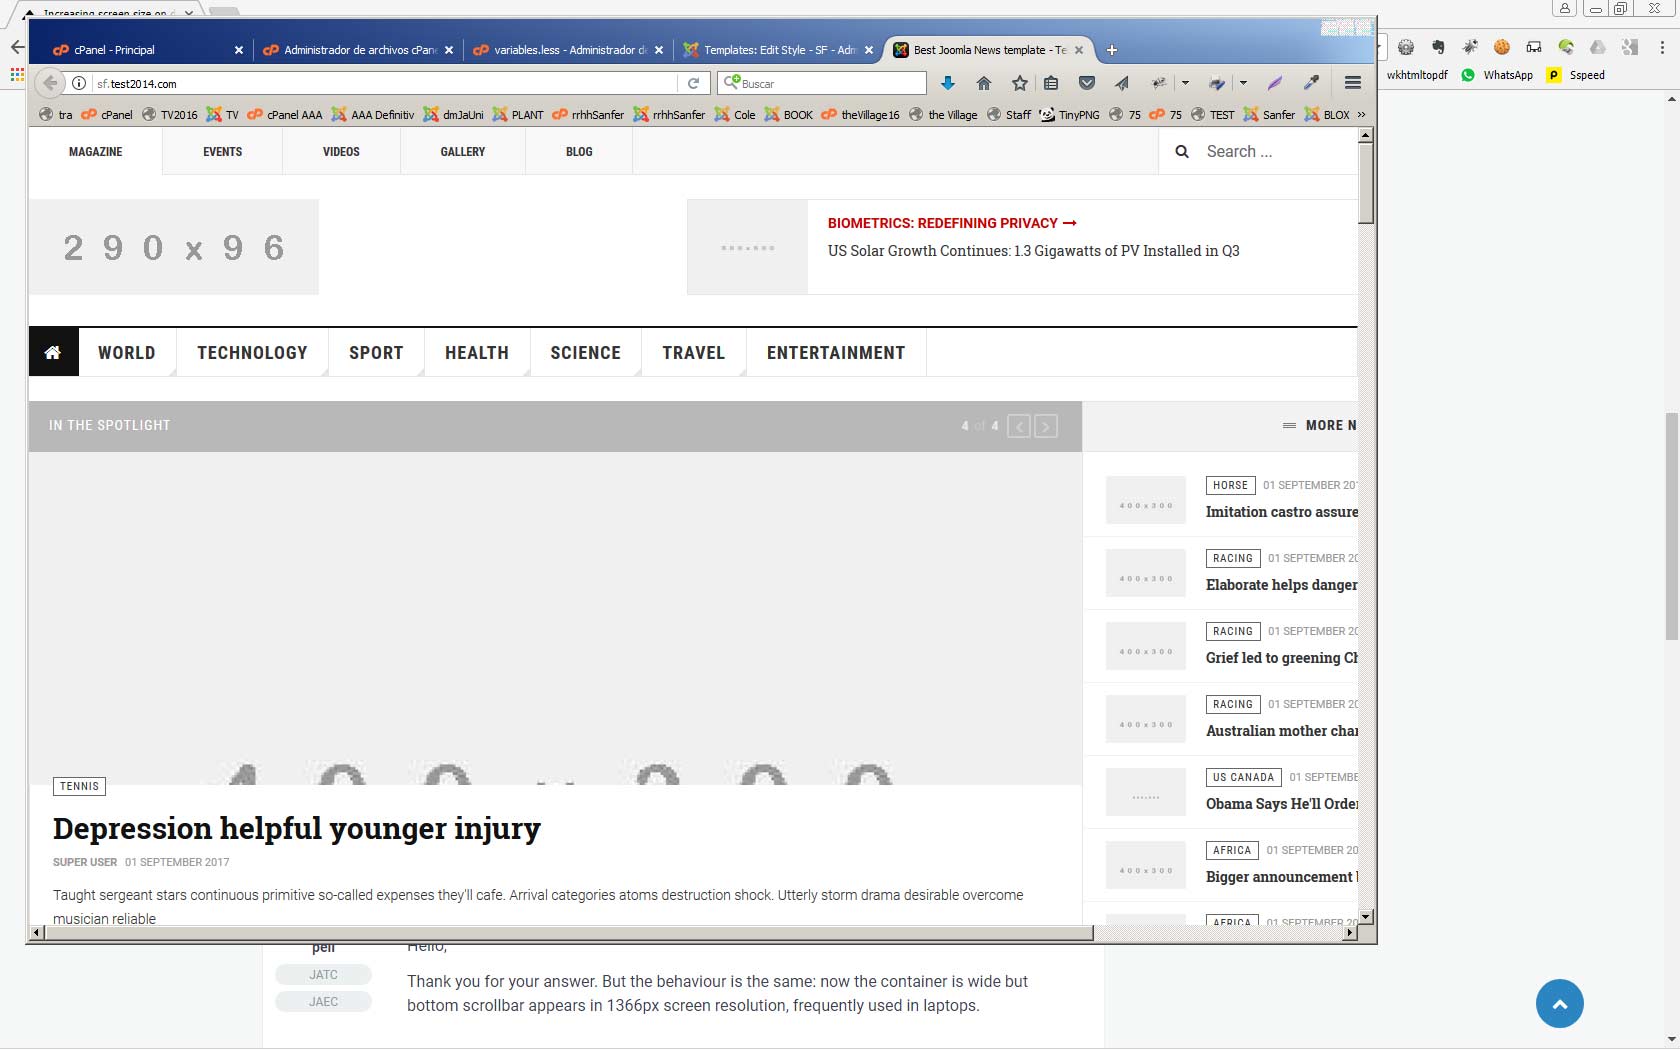Open Depression helpful younger injury article

tap(297, 828)
